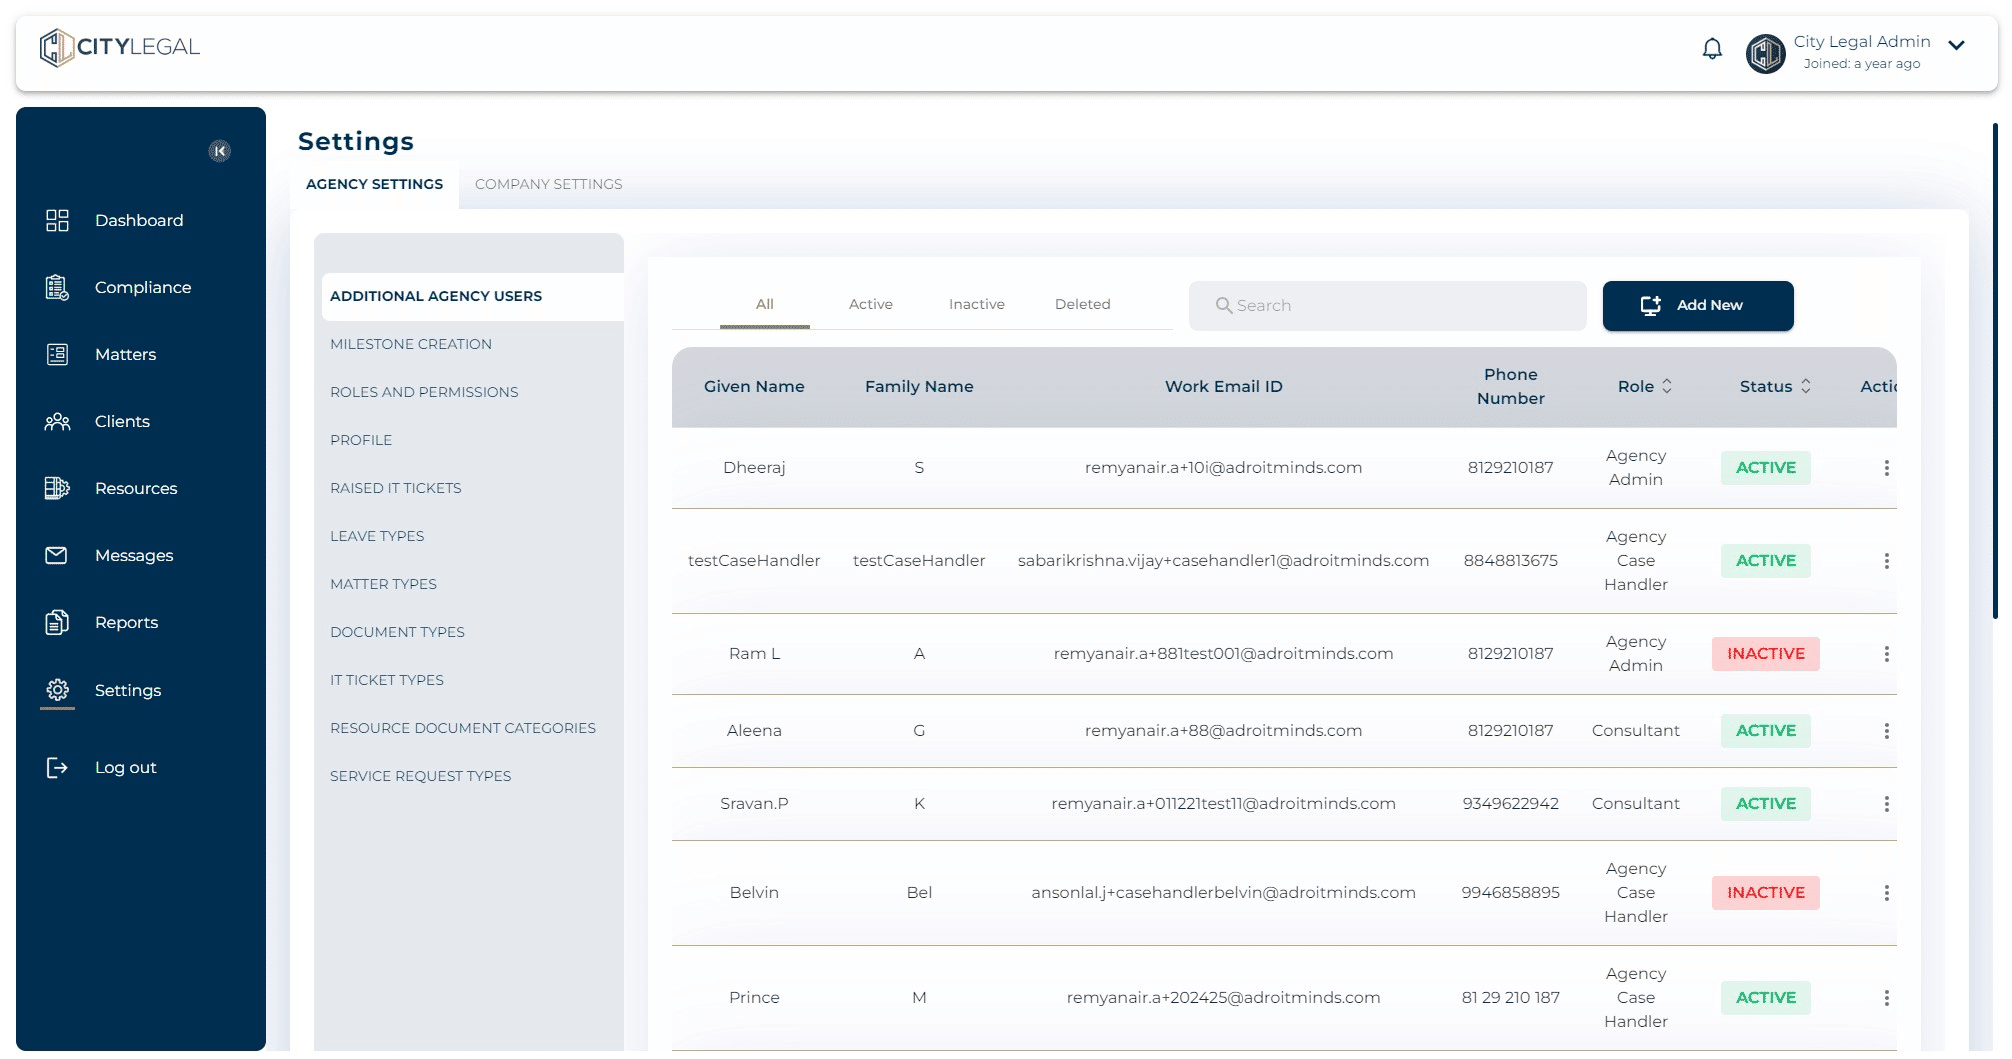Click the Given Name column header

(754, 386)
